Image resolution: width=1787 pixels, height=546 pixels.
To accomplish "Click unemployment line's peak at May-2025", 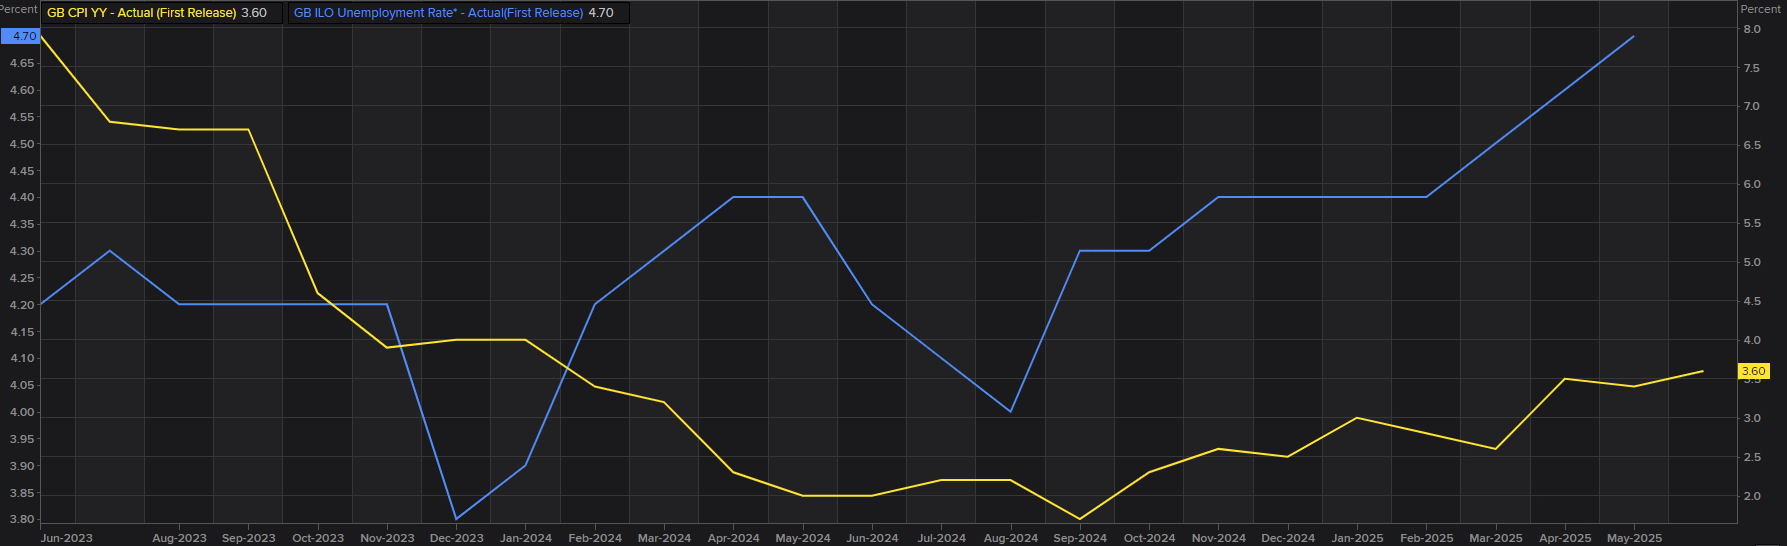I will (x=1634, y=37).
